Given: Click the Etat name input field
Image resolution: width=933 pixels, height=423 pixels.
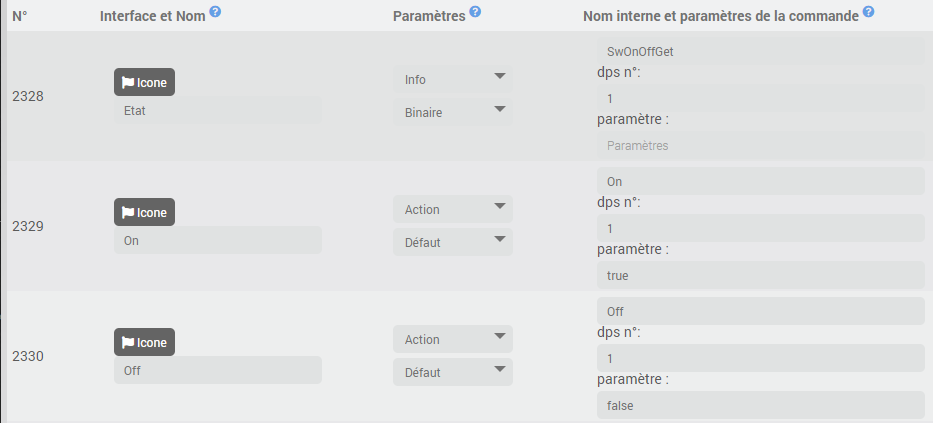Looking at the screenshot, I should [217, 111].
